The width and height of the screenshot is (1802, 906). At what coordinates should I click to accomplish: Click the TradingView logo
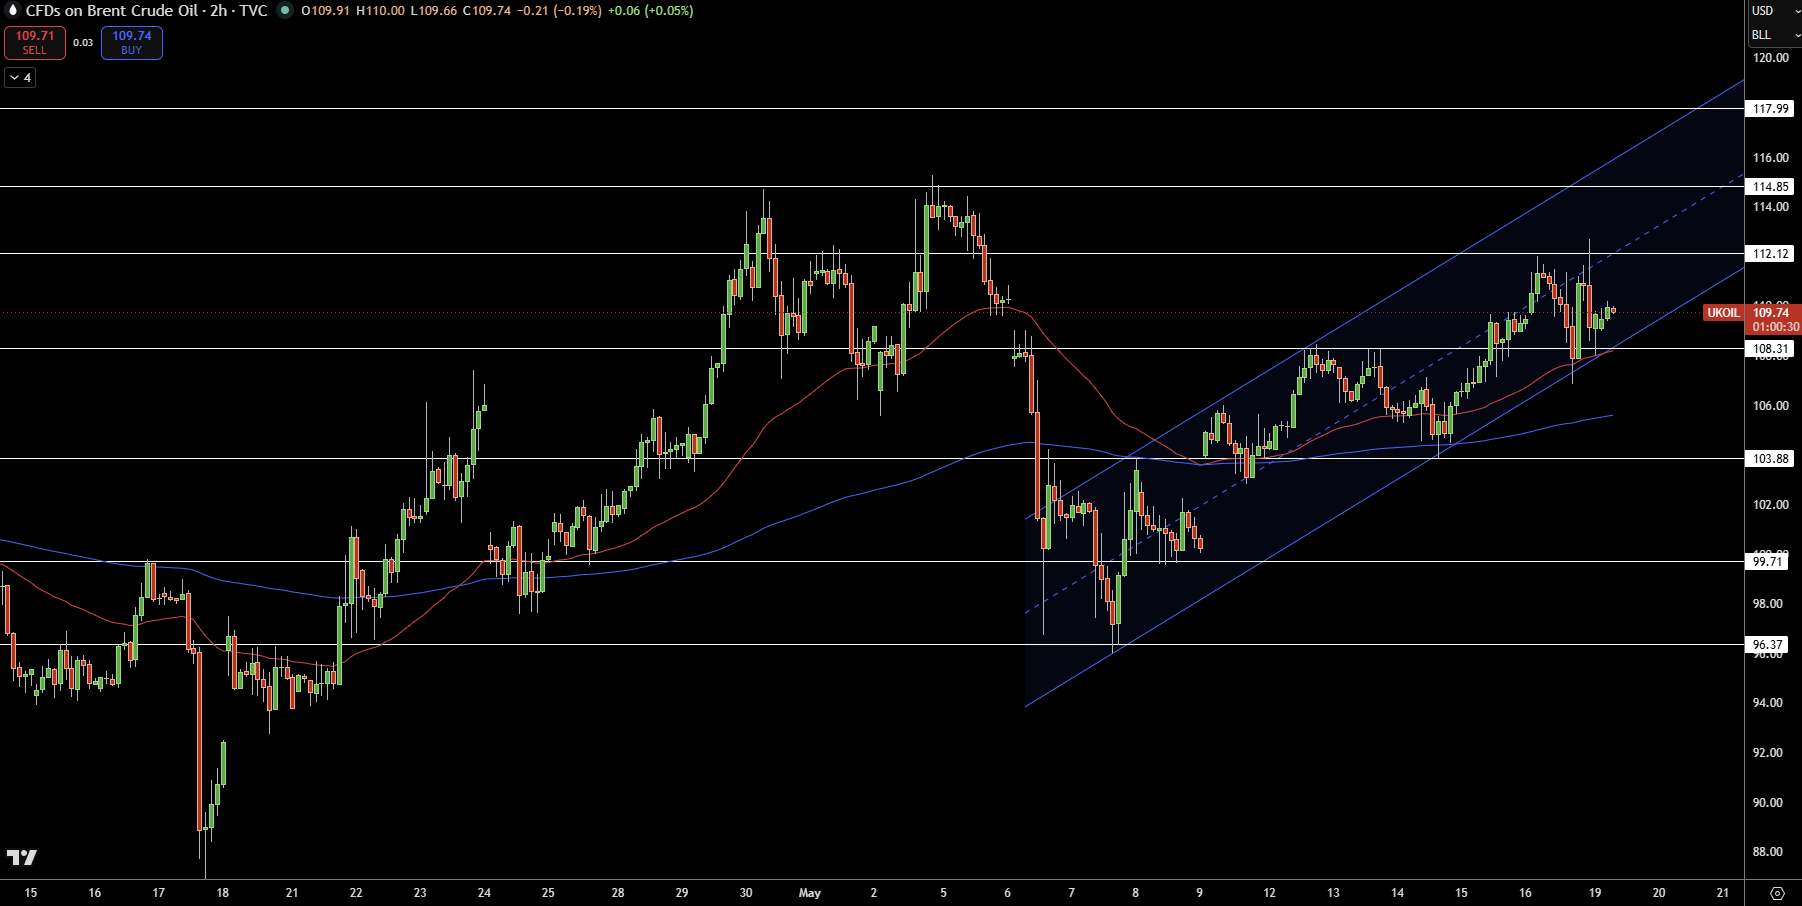(22, 857)
